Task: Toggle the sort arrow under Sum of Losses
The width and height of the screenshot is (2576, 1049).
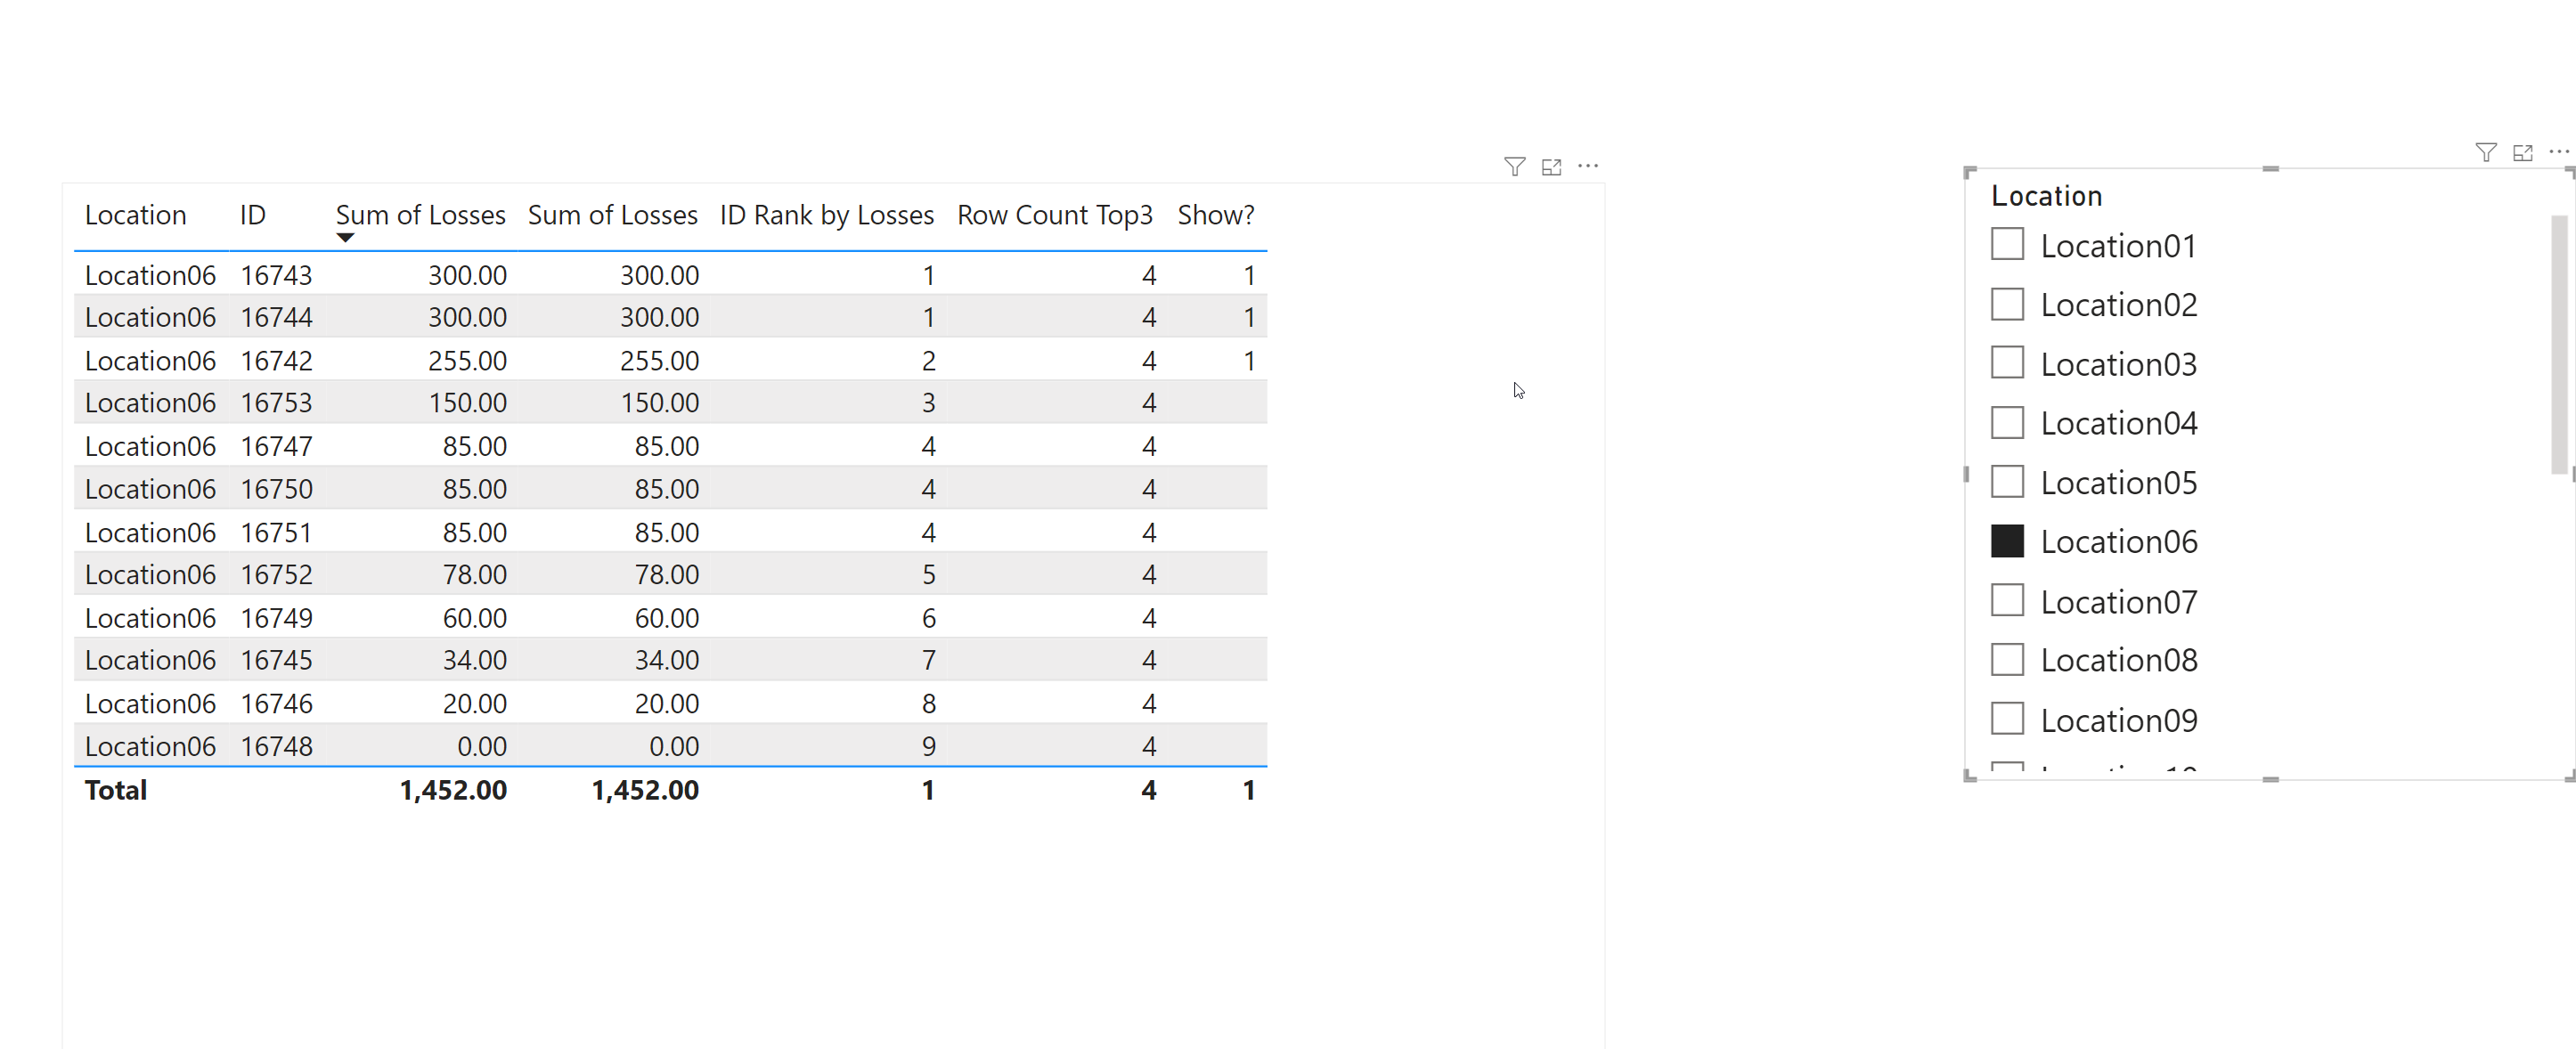Action: point(345,238)
